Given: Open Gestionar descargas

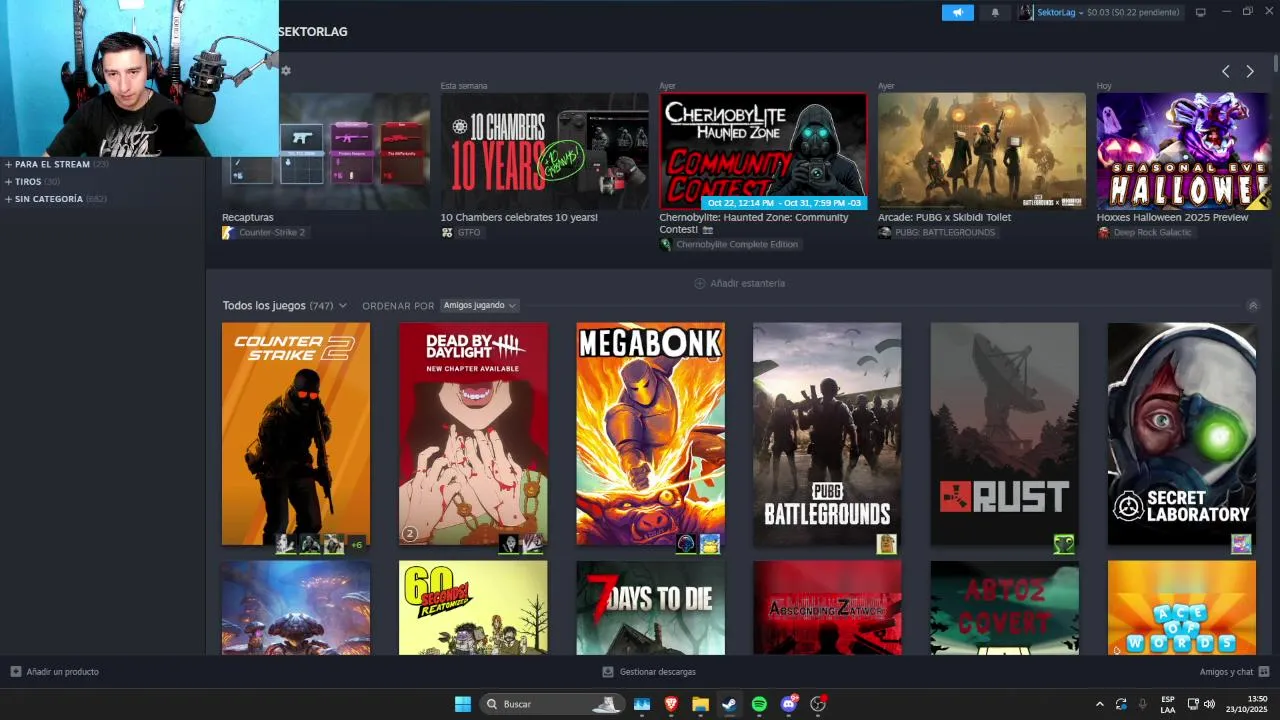Looking at the screenshot, I should [x=649, y=672].
